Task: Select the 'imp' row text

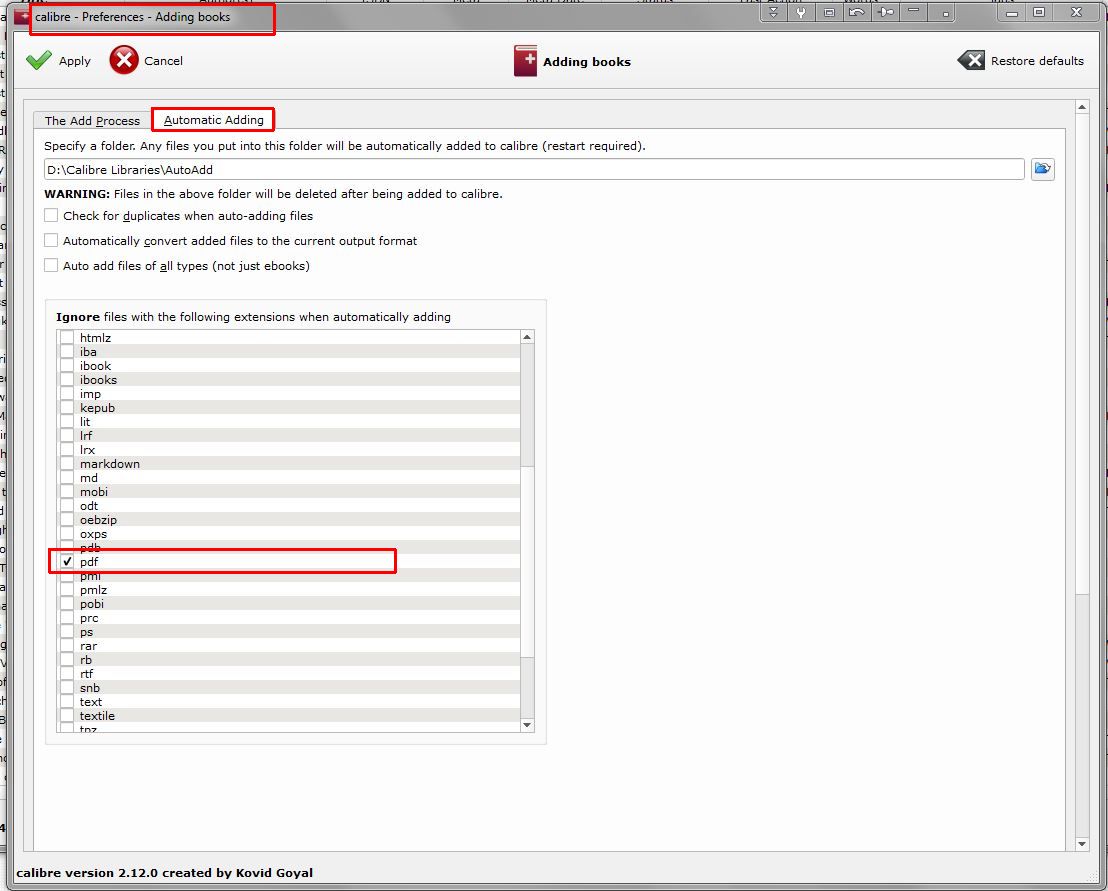Action: click(90, 394)
